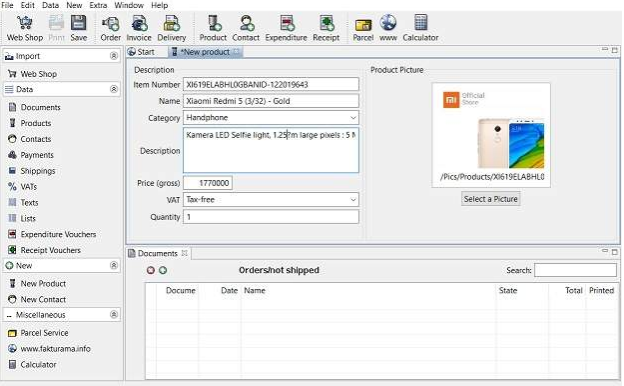Open Documents in the Data sidebar
The width and height of the screenshot is (624, 386).
pos(35,107)
